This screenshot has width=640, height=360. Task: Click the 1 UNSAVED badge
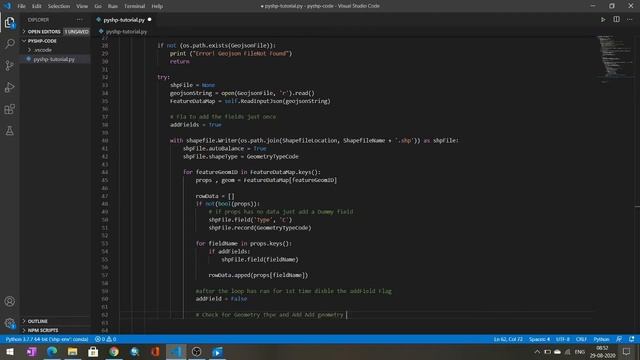[x=76, y=31]
